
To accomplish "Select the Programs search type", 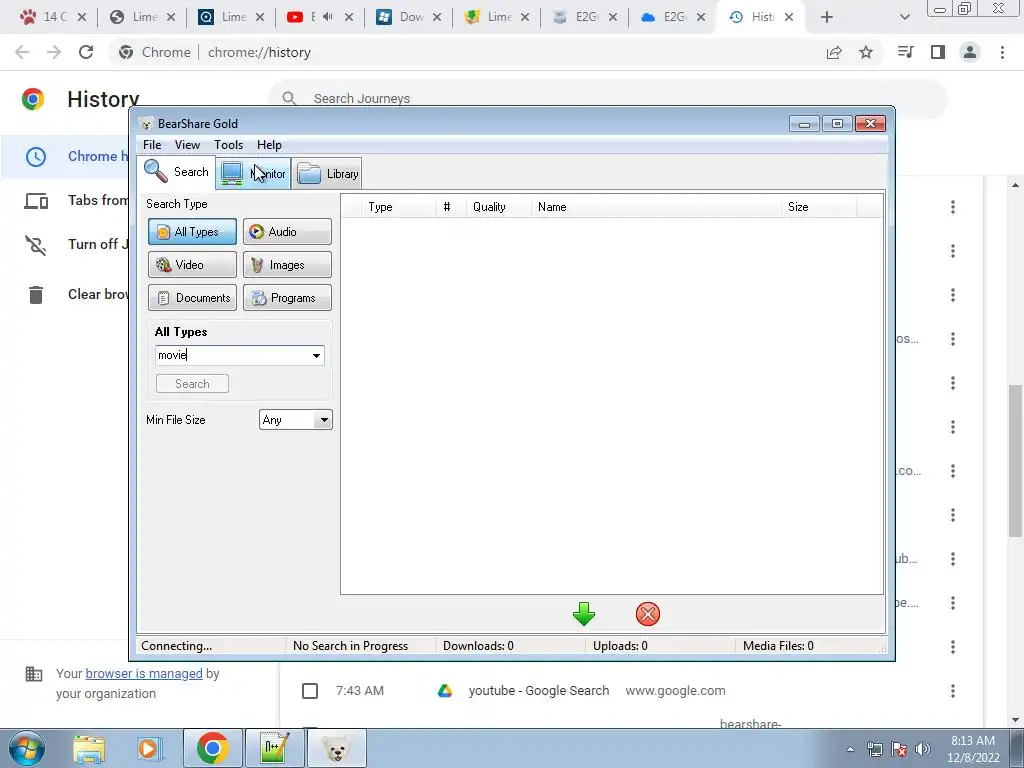I will pos(287,298).
